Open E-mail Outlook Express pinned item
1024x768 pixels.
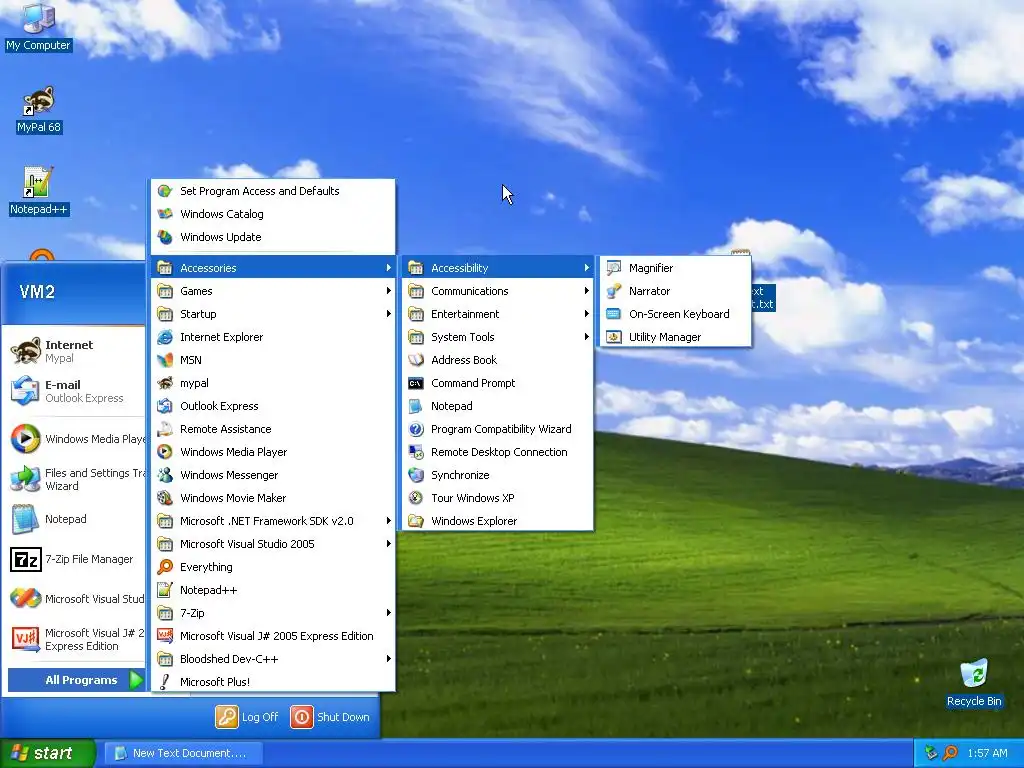[75, 391]
